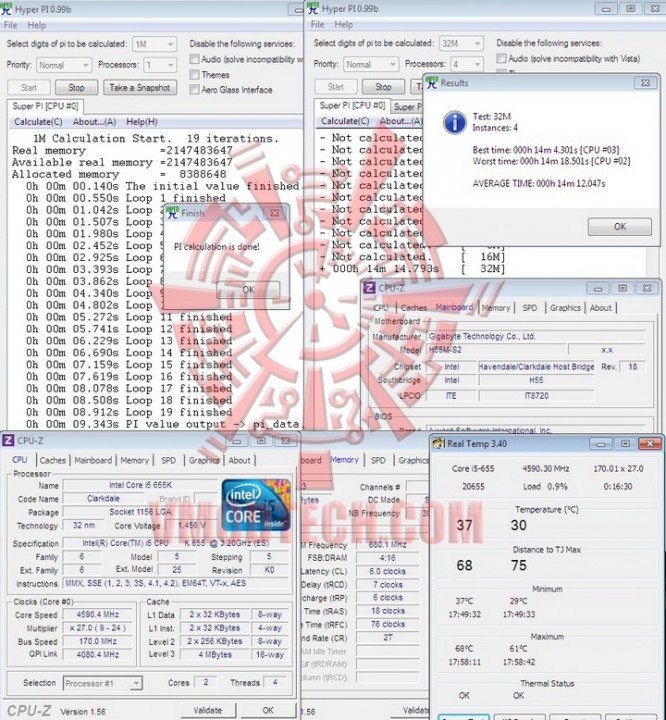The width and height of the screenshot is (666, 720).
Task: Click the Start button in right Hyper PI
Action: (335, 86)
